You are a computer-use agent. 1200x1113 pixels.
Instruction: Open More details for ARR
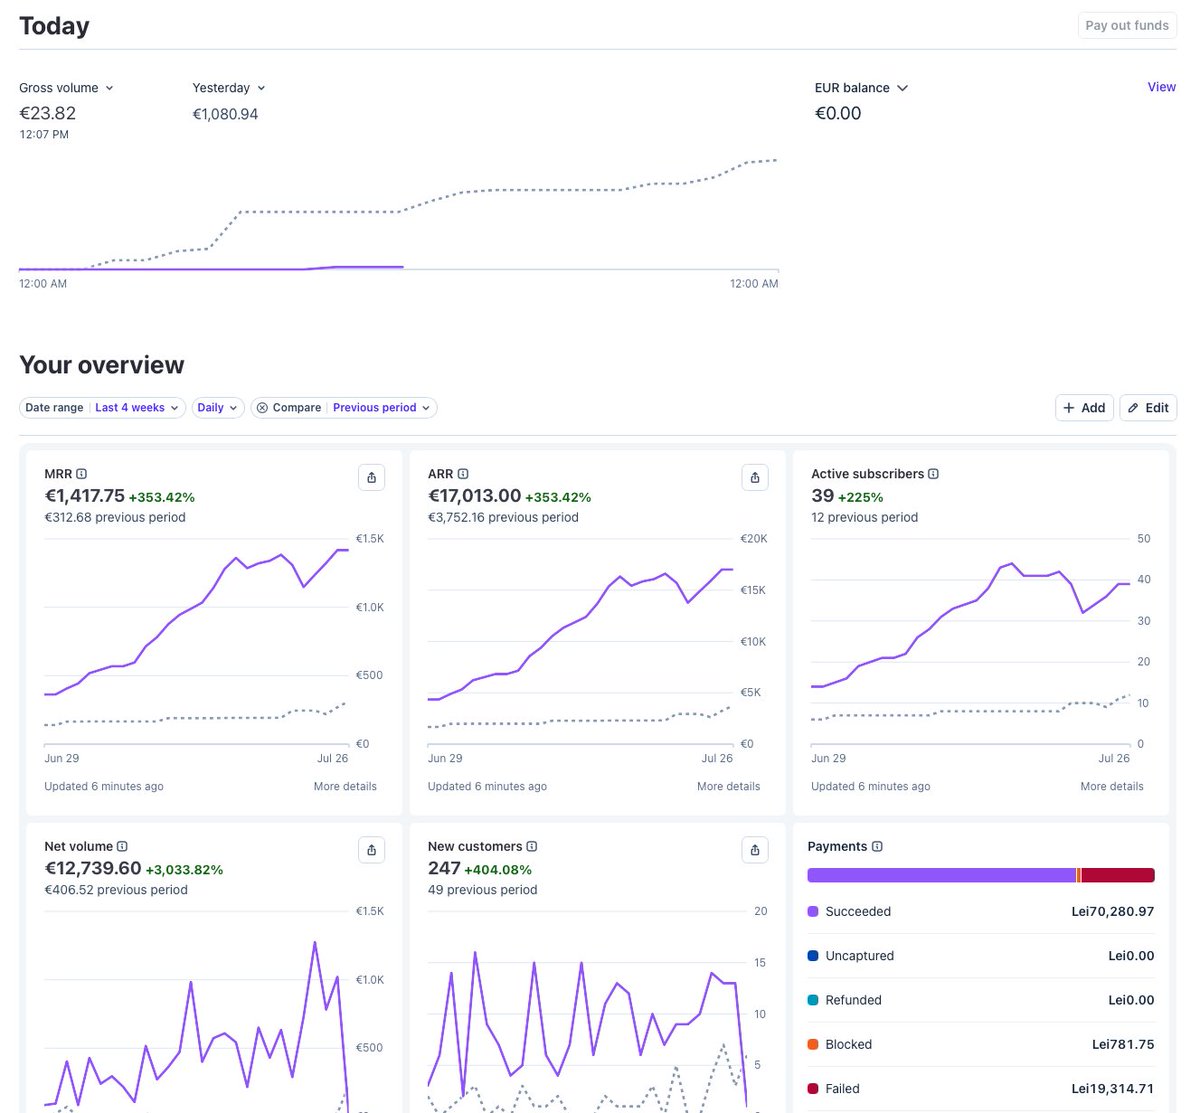click(728, 786)
